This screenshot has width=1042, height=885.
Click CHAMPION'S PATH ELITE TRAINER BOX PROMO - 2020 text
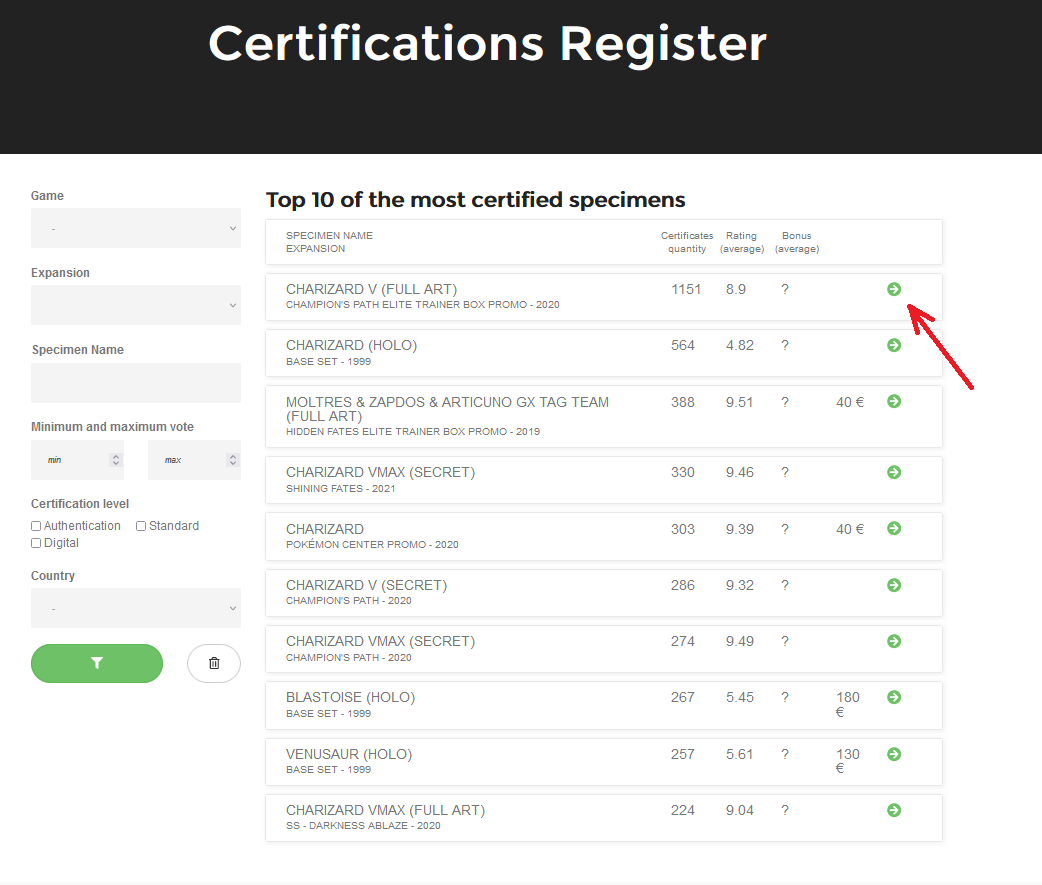[x=423, y=304]
